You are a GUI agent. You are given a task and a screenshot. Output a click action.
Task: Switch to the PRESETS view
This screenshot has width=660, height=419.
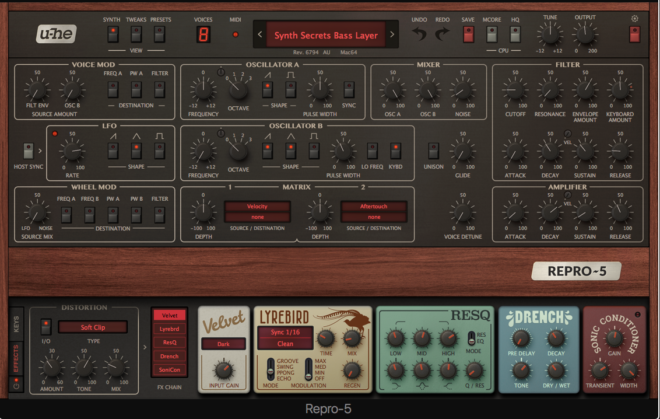[x=159, y=34]
